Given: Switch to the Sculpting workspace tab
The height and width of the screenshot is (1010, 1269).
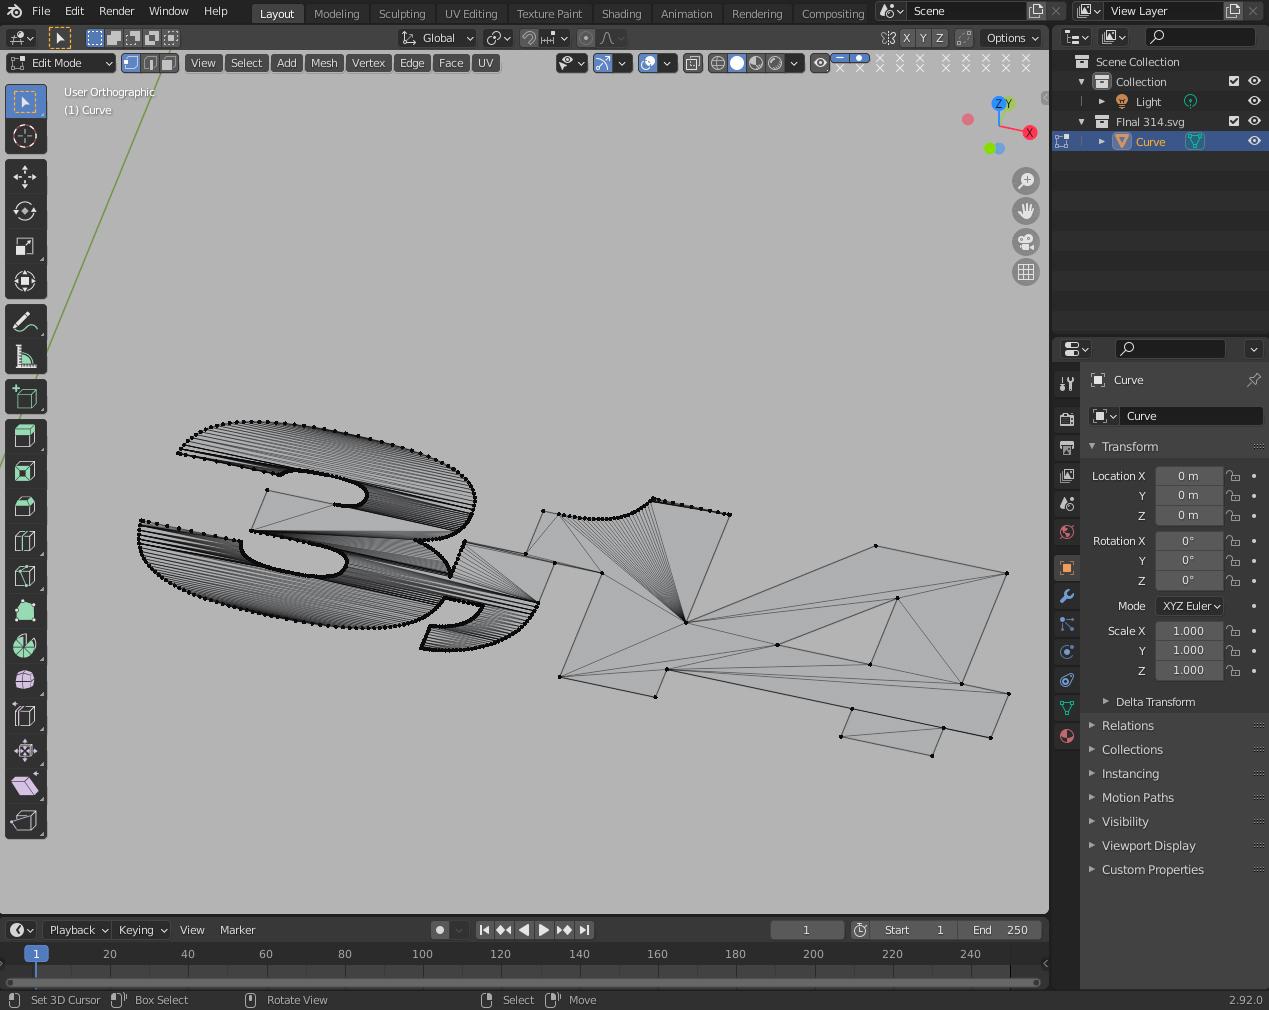Looking at the screenshot, I should (402, 14).
